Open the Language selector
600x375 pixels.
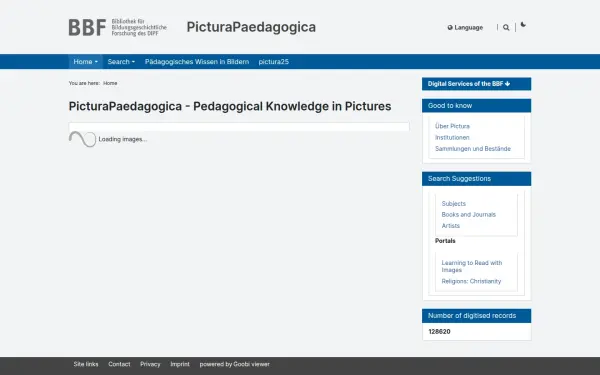coord(465,28)
